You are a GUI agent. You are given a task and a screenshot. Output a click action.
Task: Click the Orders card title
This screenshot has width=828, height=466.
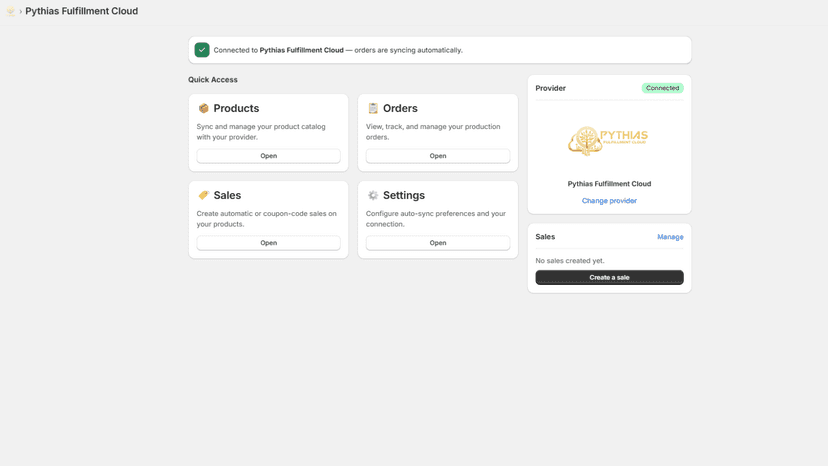(x=400, y=108)
